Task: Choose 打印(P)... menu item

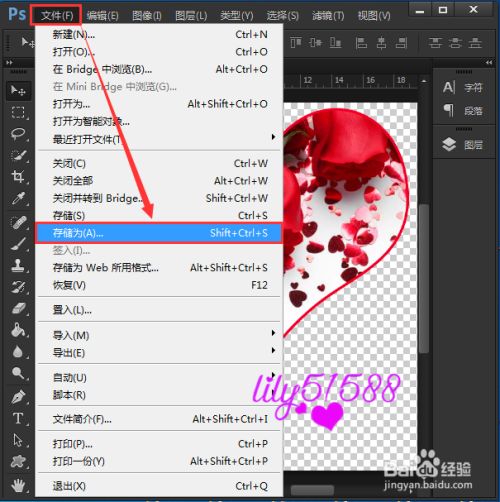Action: coord(159,444)
